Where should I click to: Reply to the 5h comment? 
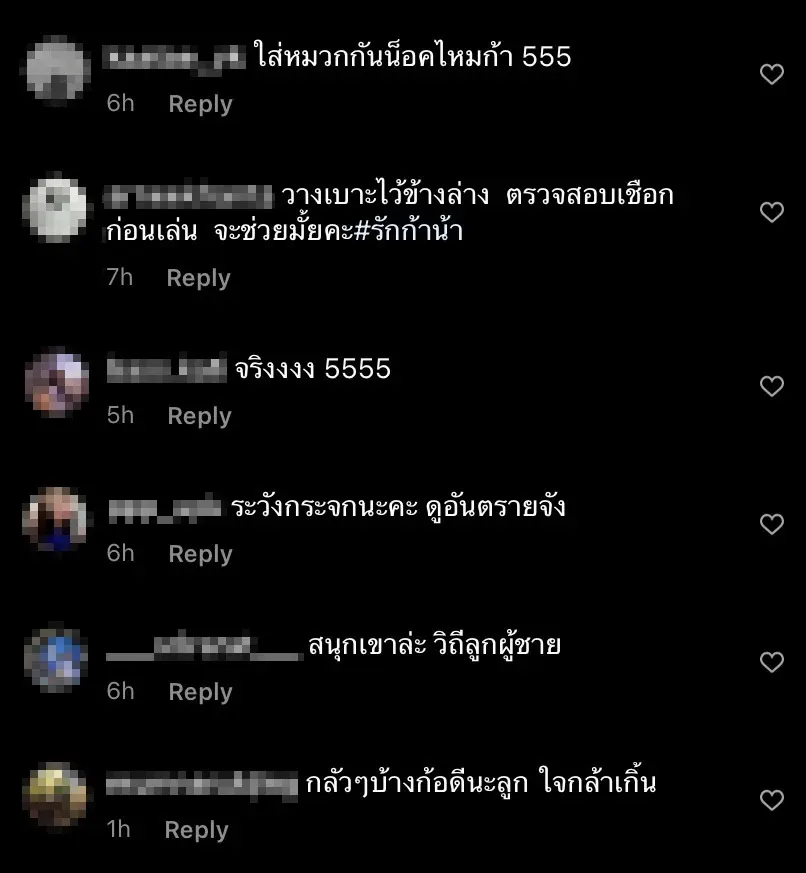199,416
